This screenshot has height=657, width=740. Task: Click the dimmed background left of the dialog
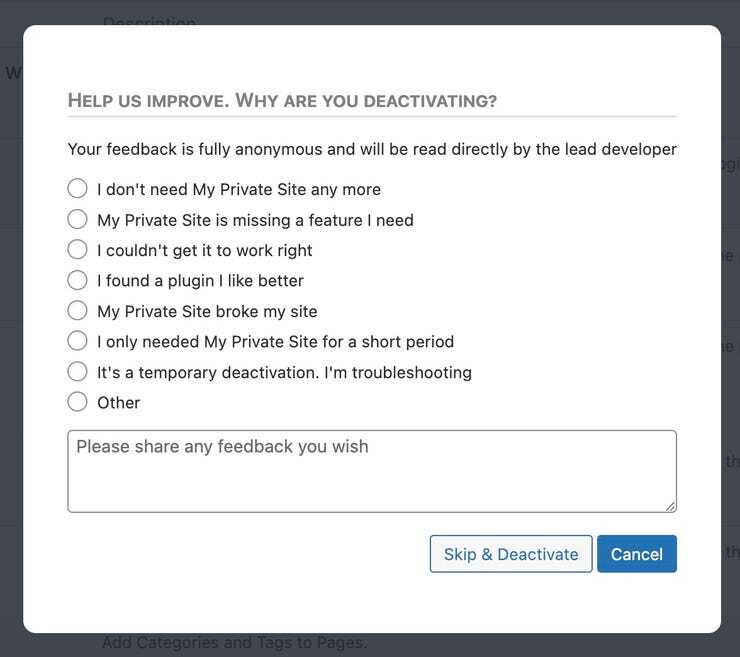pos(11,330)
